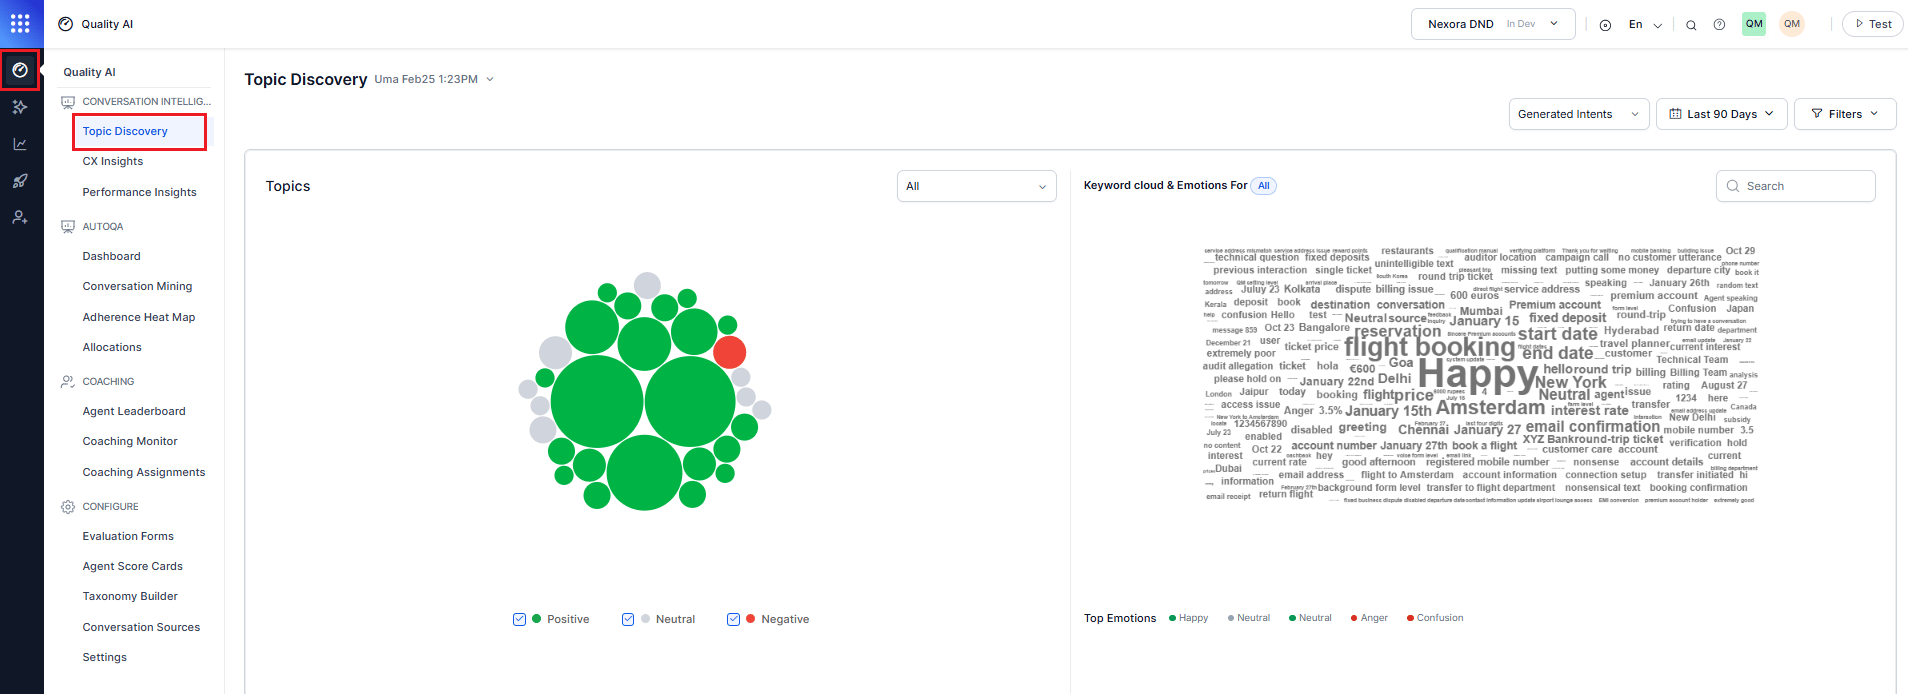This screenshot has width=1908, height=694.
Task: Open the Filters dropdown
Action: pos(1845,114)
